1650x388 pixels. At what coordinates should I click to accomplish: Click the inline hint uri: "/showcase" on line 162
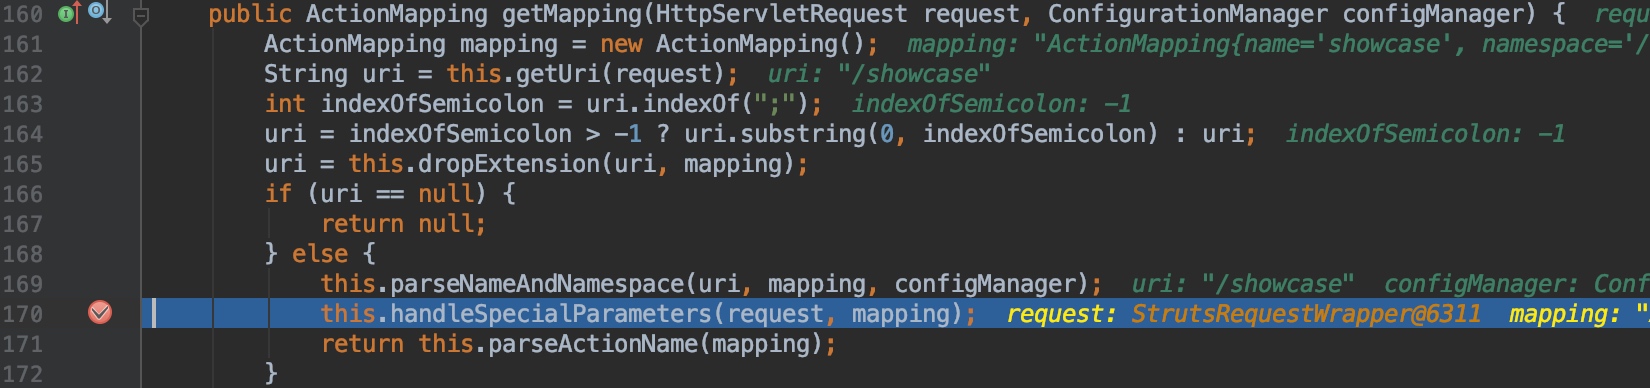(x=879, y=74)
